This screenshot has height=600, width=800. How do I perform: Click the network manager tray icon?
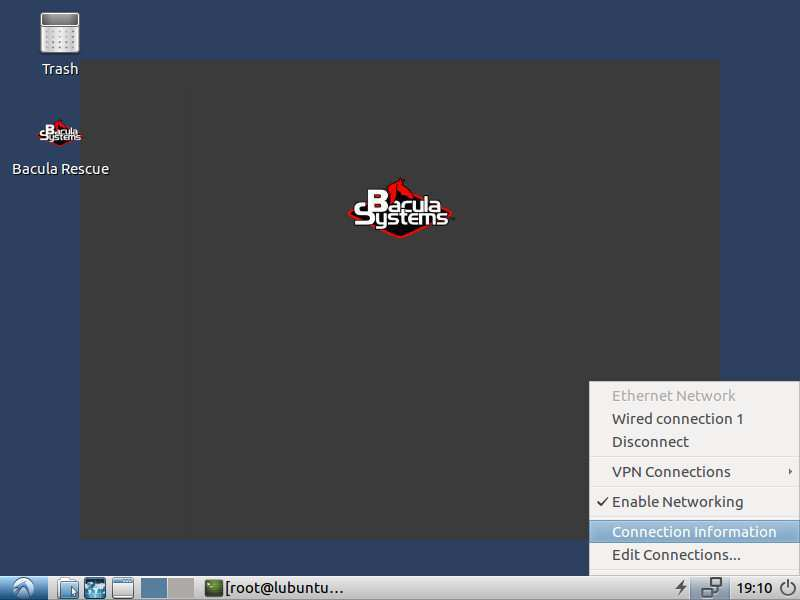click(712, 588)
